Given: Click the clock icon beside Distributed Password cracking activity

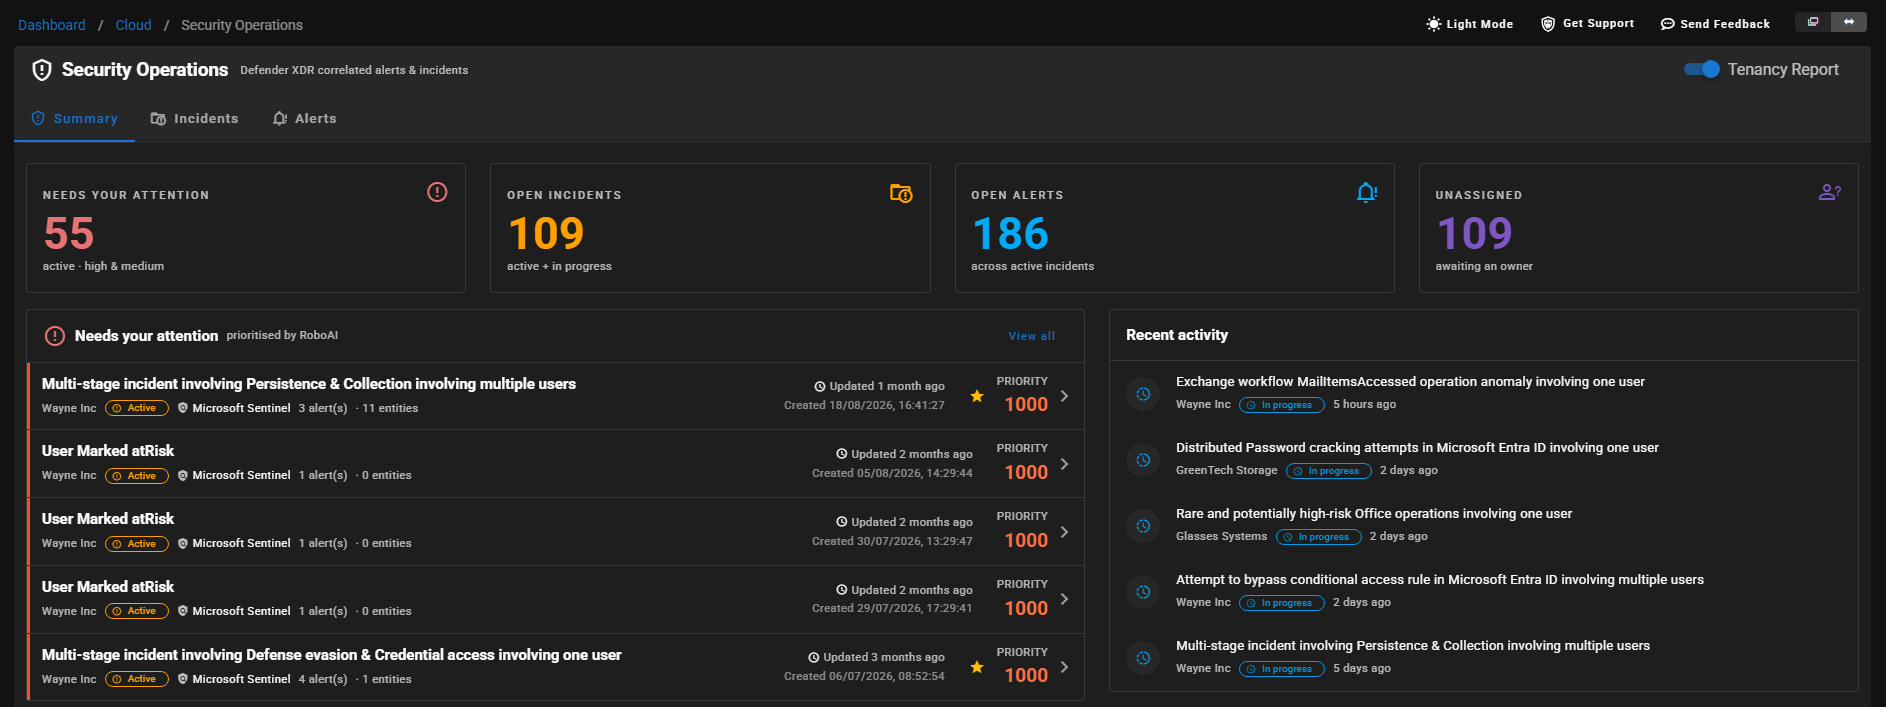Looking at the screenshot, I should 1143,460.
